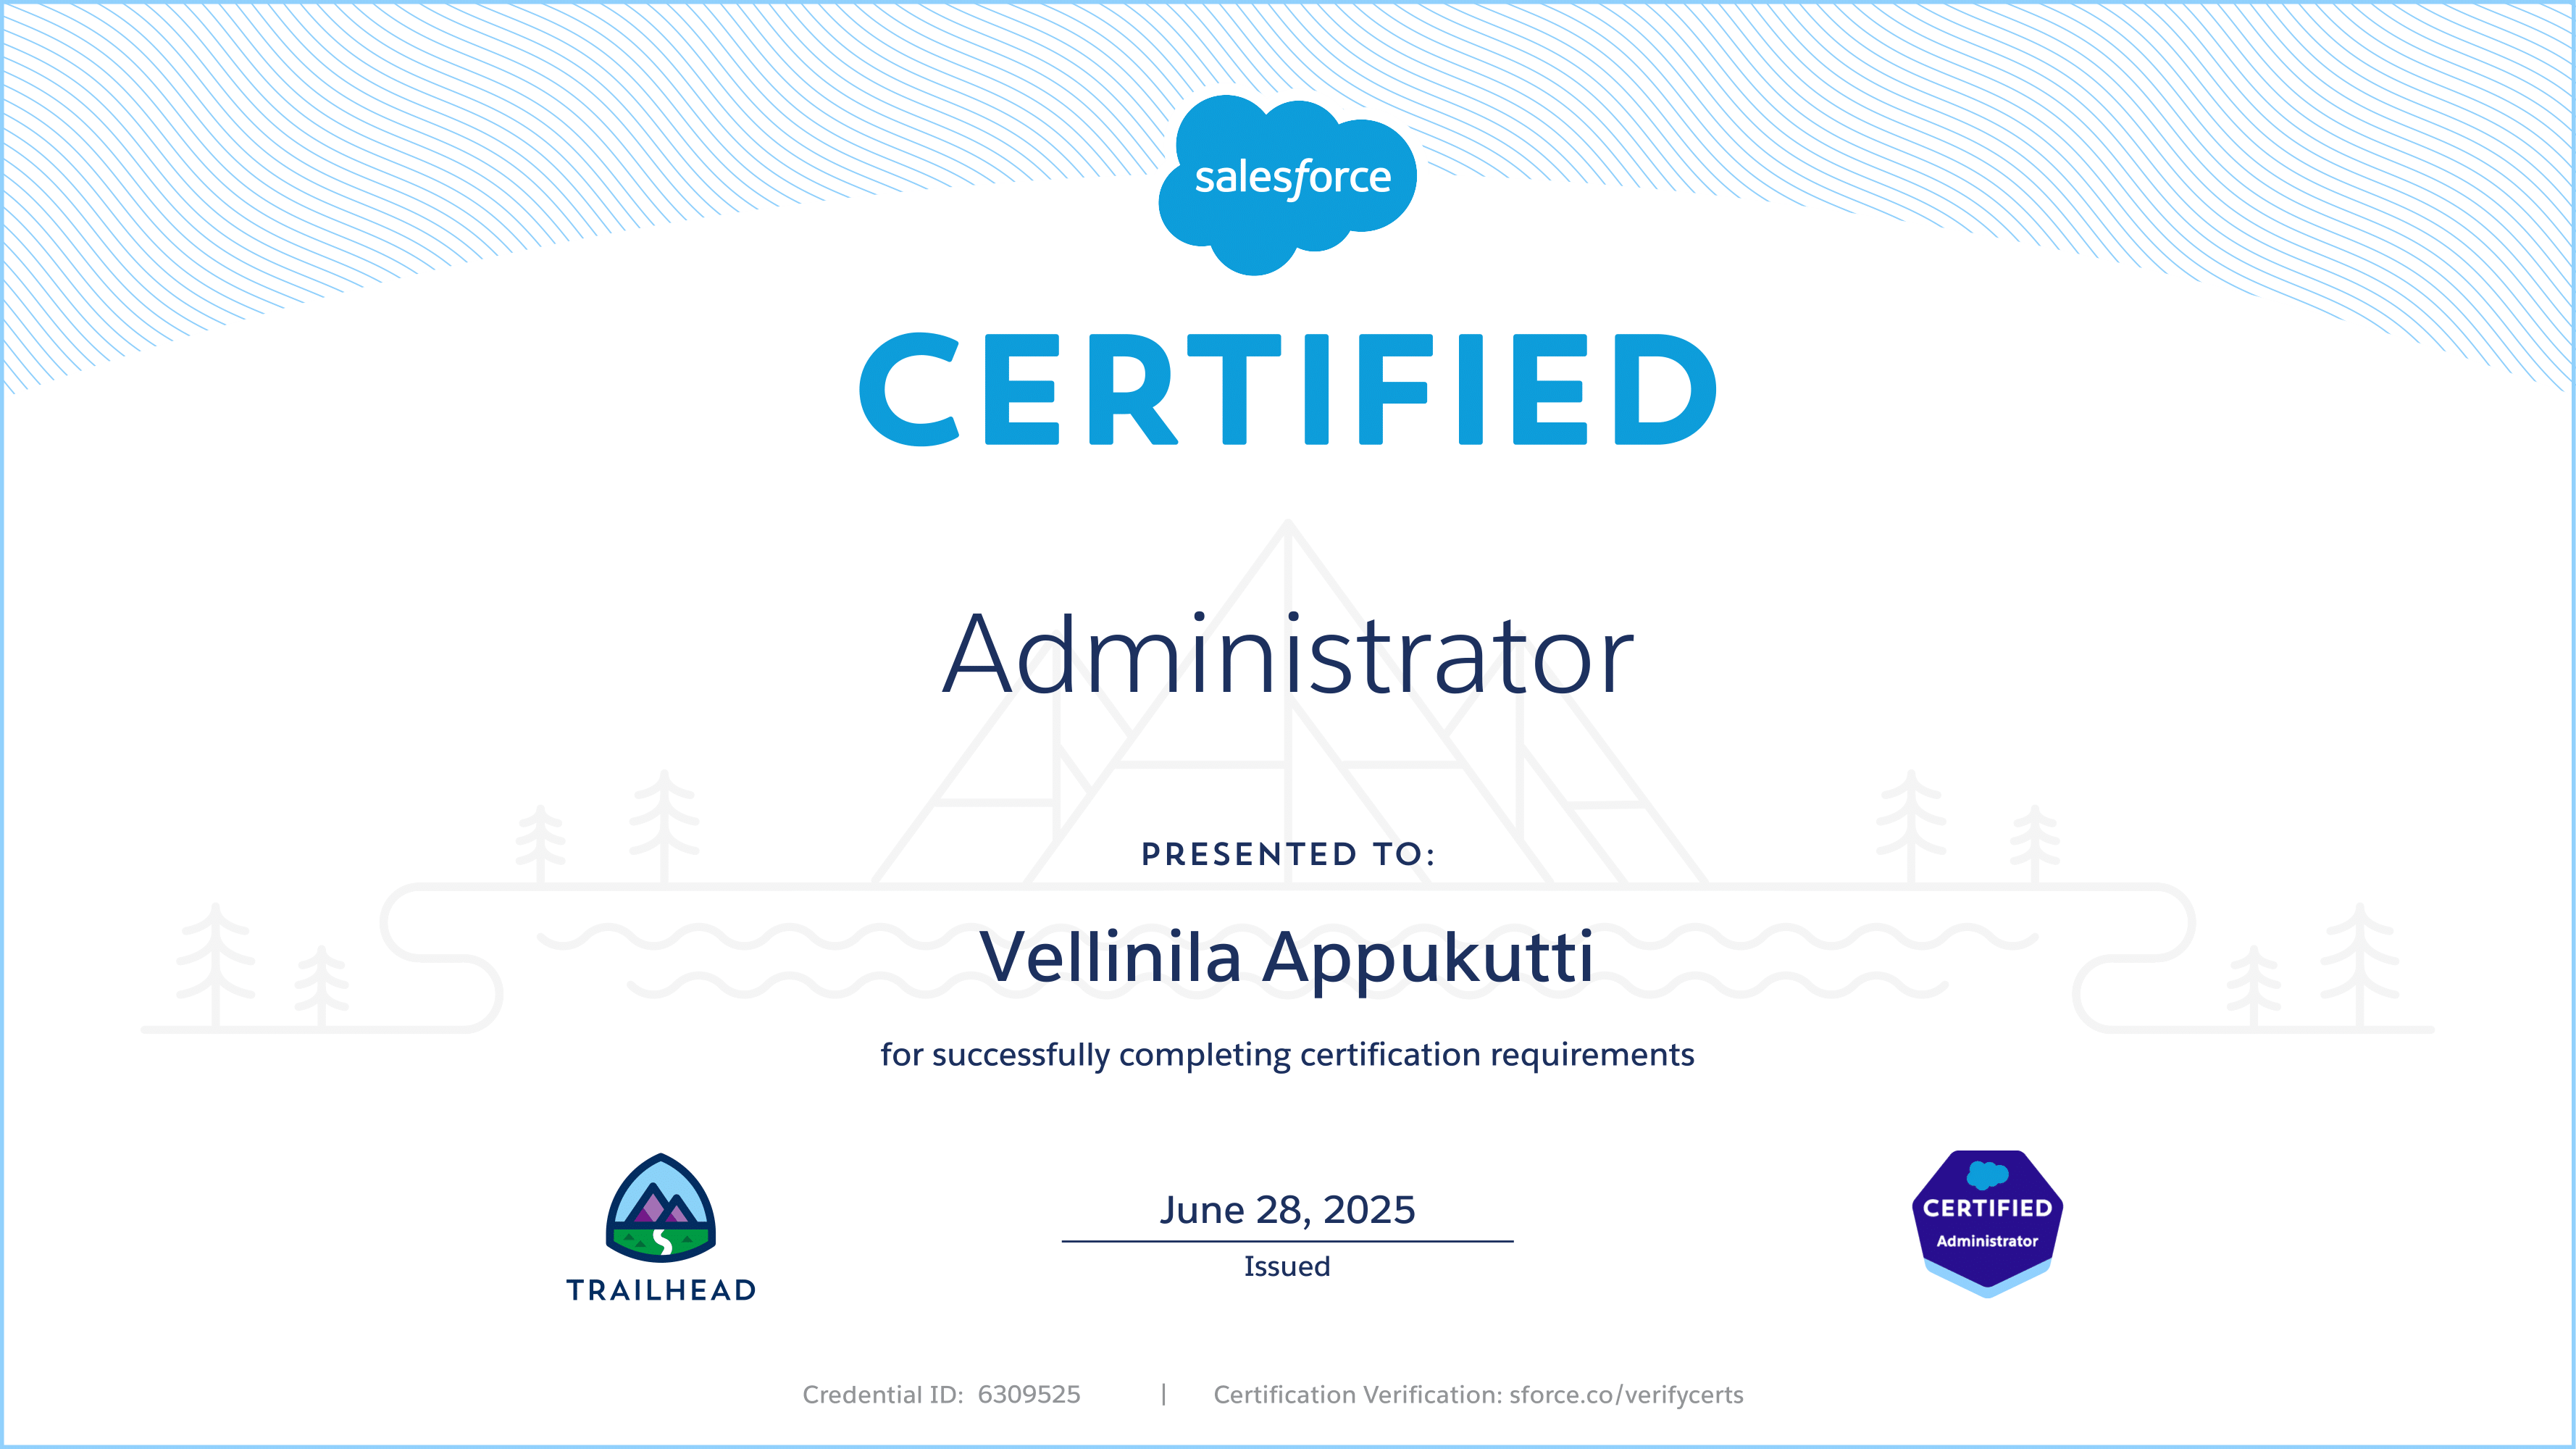Click the small cloud inside the purple badge

point(1987,1174)
